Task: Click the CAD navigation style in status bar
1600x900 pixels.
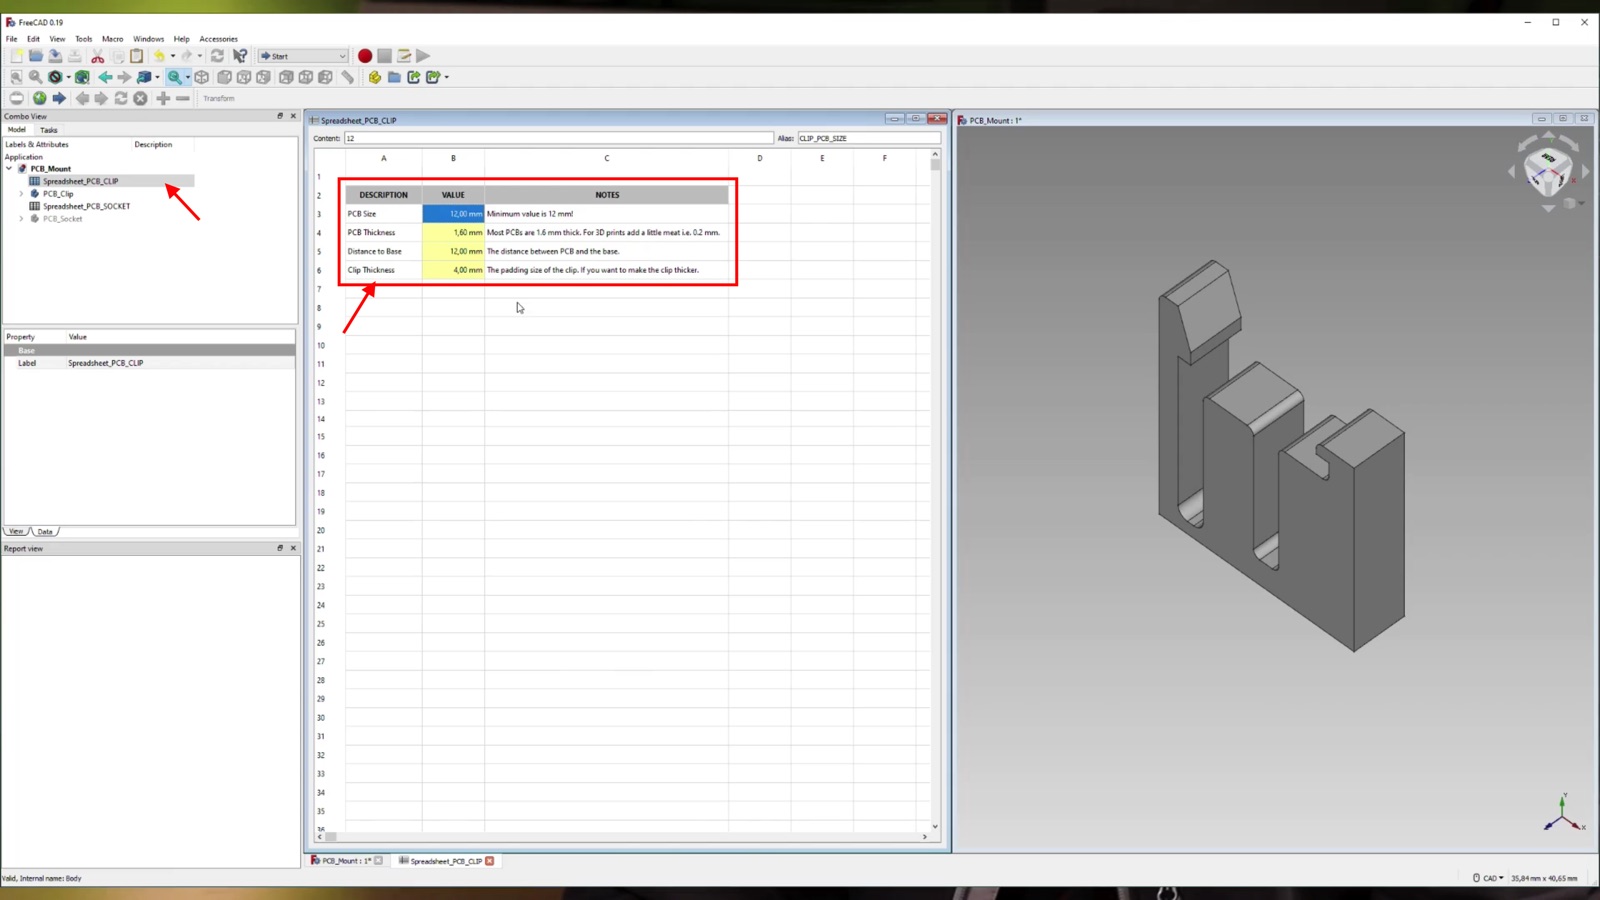Action: (x=1489, y=878)
